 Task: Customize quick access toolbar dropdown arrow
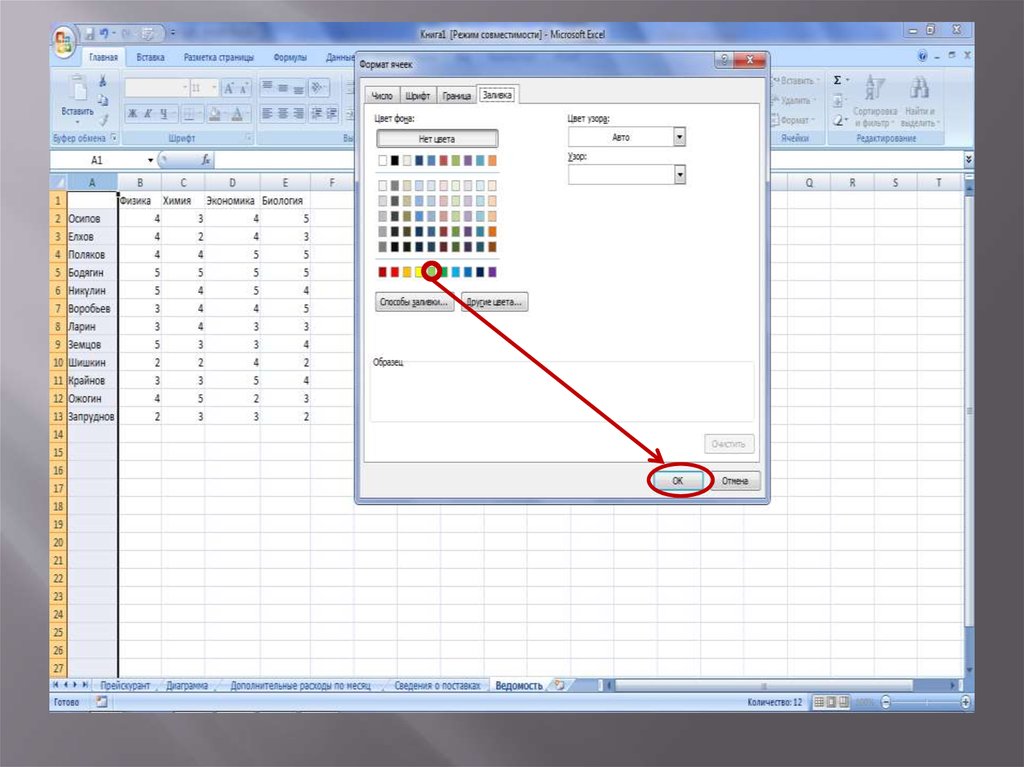click(173, 33)
